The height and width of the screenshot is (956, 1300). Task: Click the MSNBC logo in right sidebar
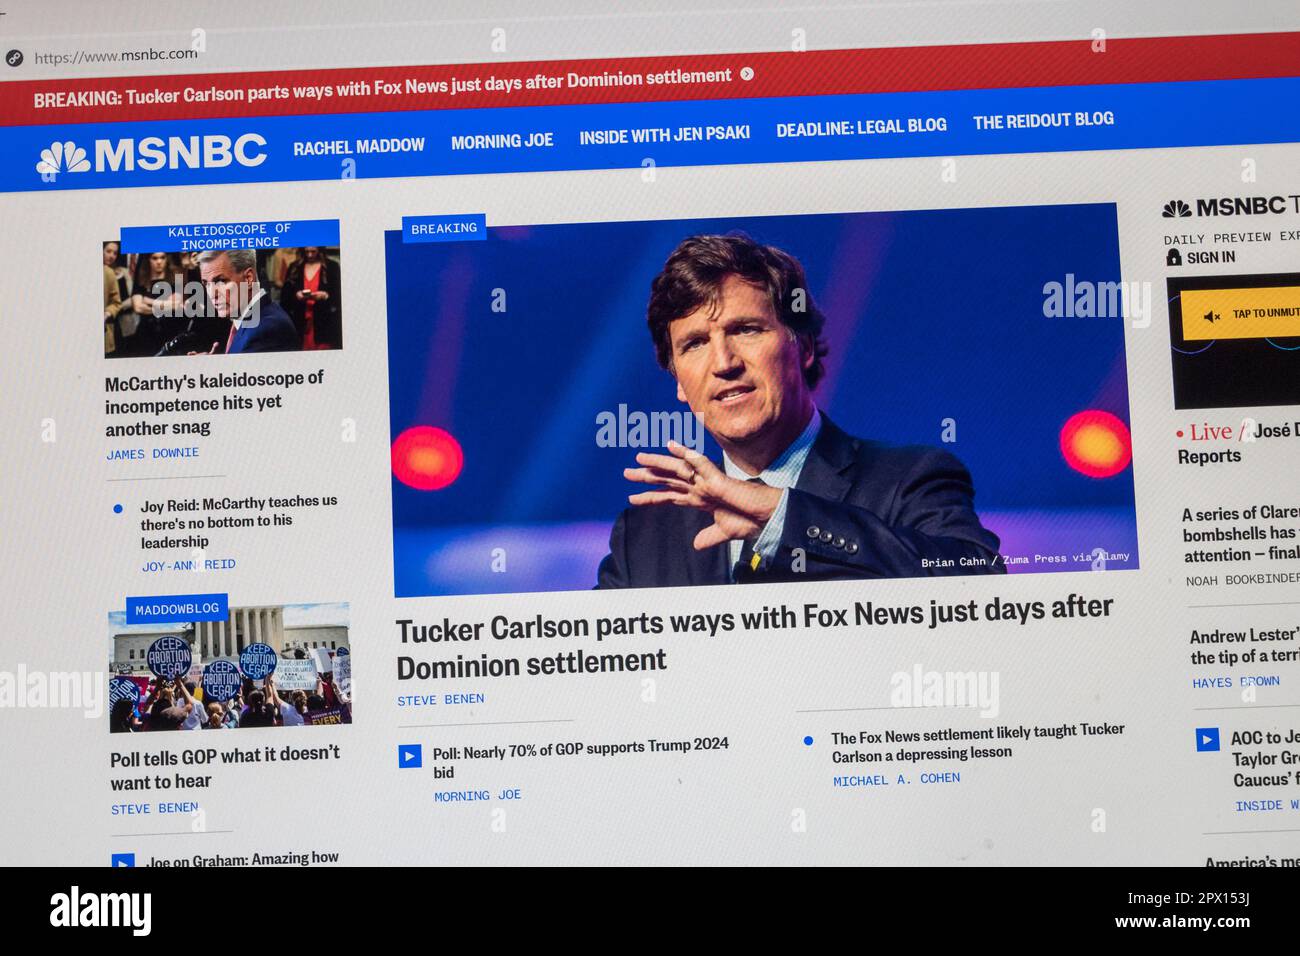coord(1223,207)
